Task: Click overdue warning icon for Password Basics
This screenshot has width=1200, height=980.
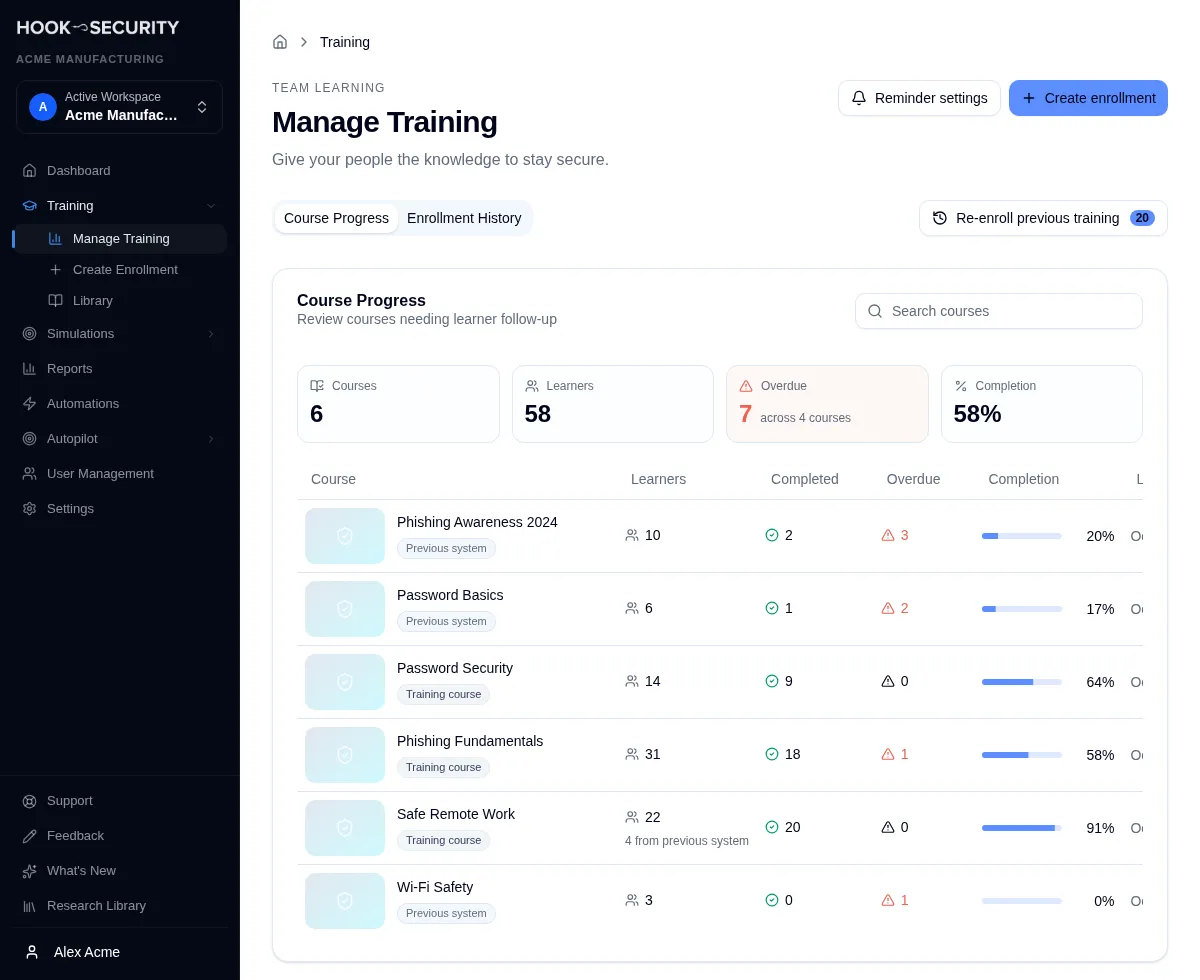Action: tap(888, 608)
